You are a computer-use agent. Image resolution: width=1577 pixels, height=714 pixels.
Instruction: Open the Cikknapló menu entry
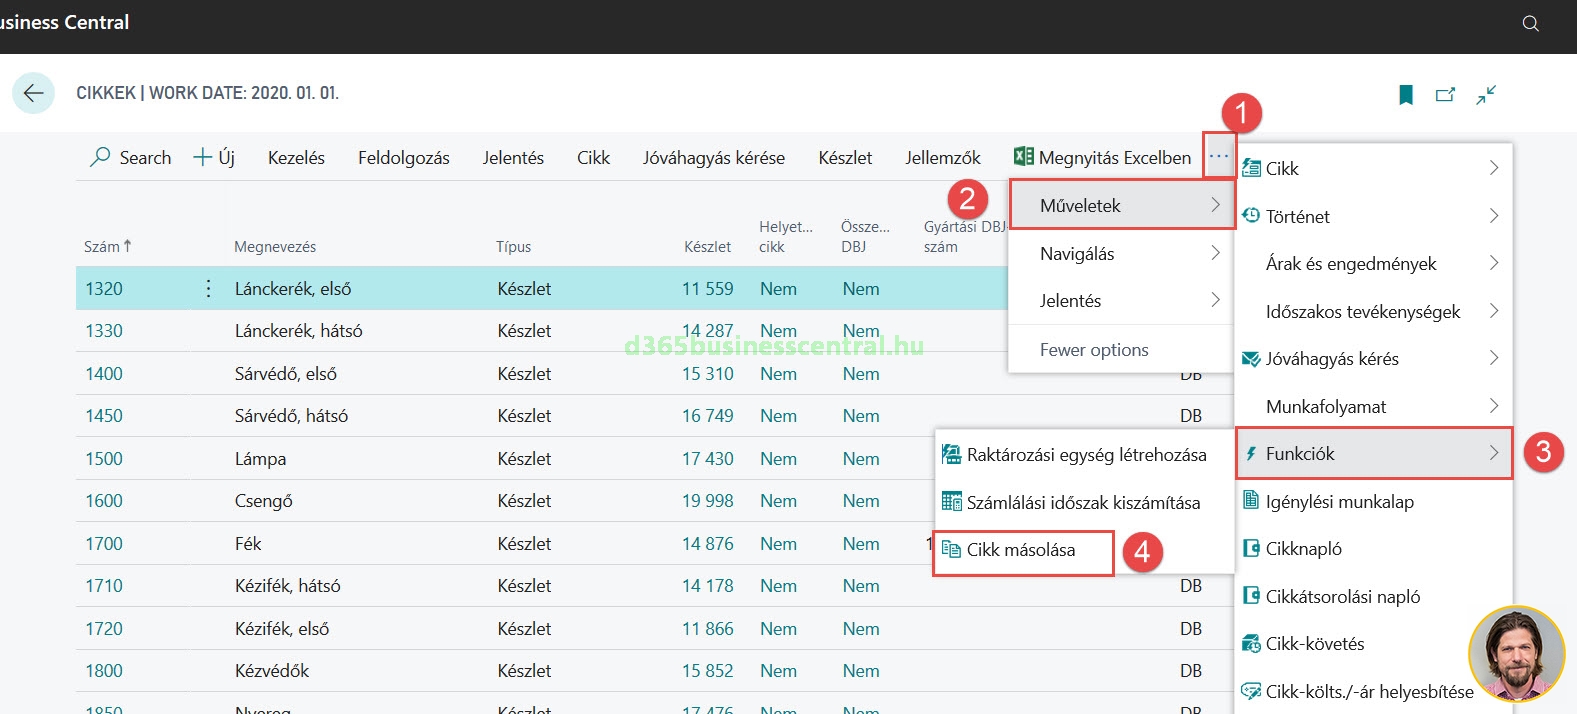point(1303,549)
